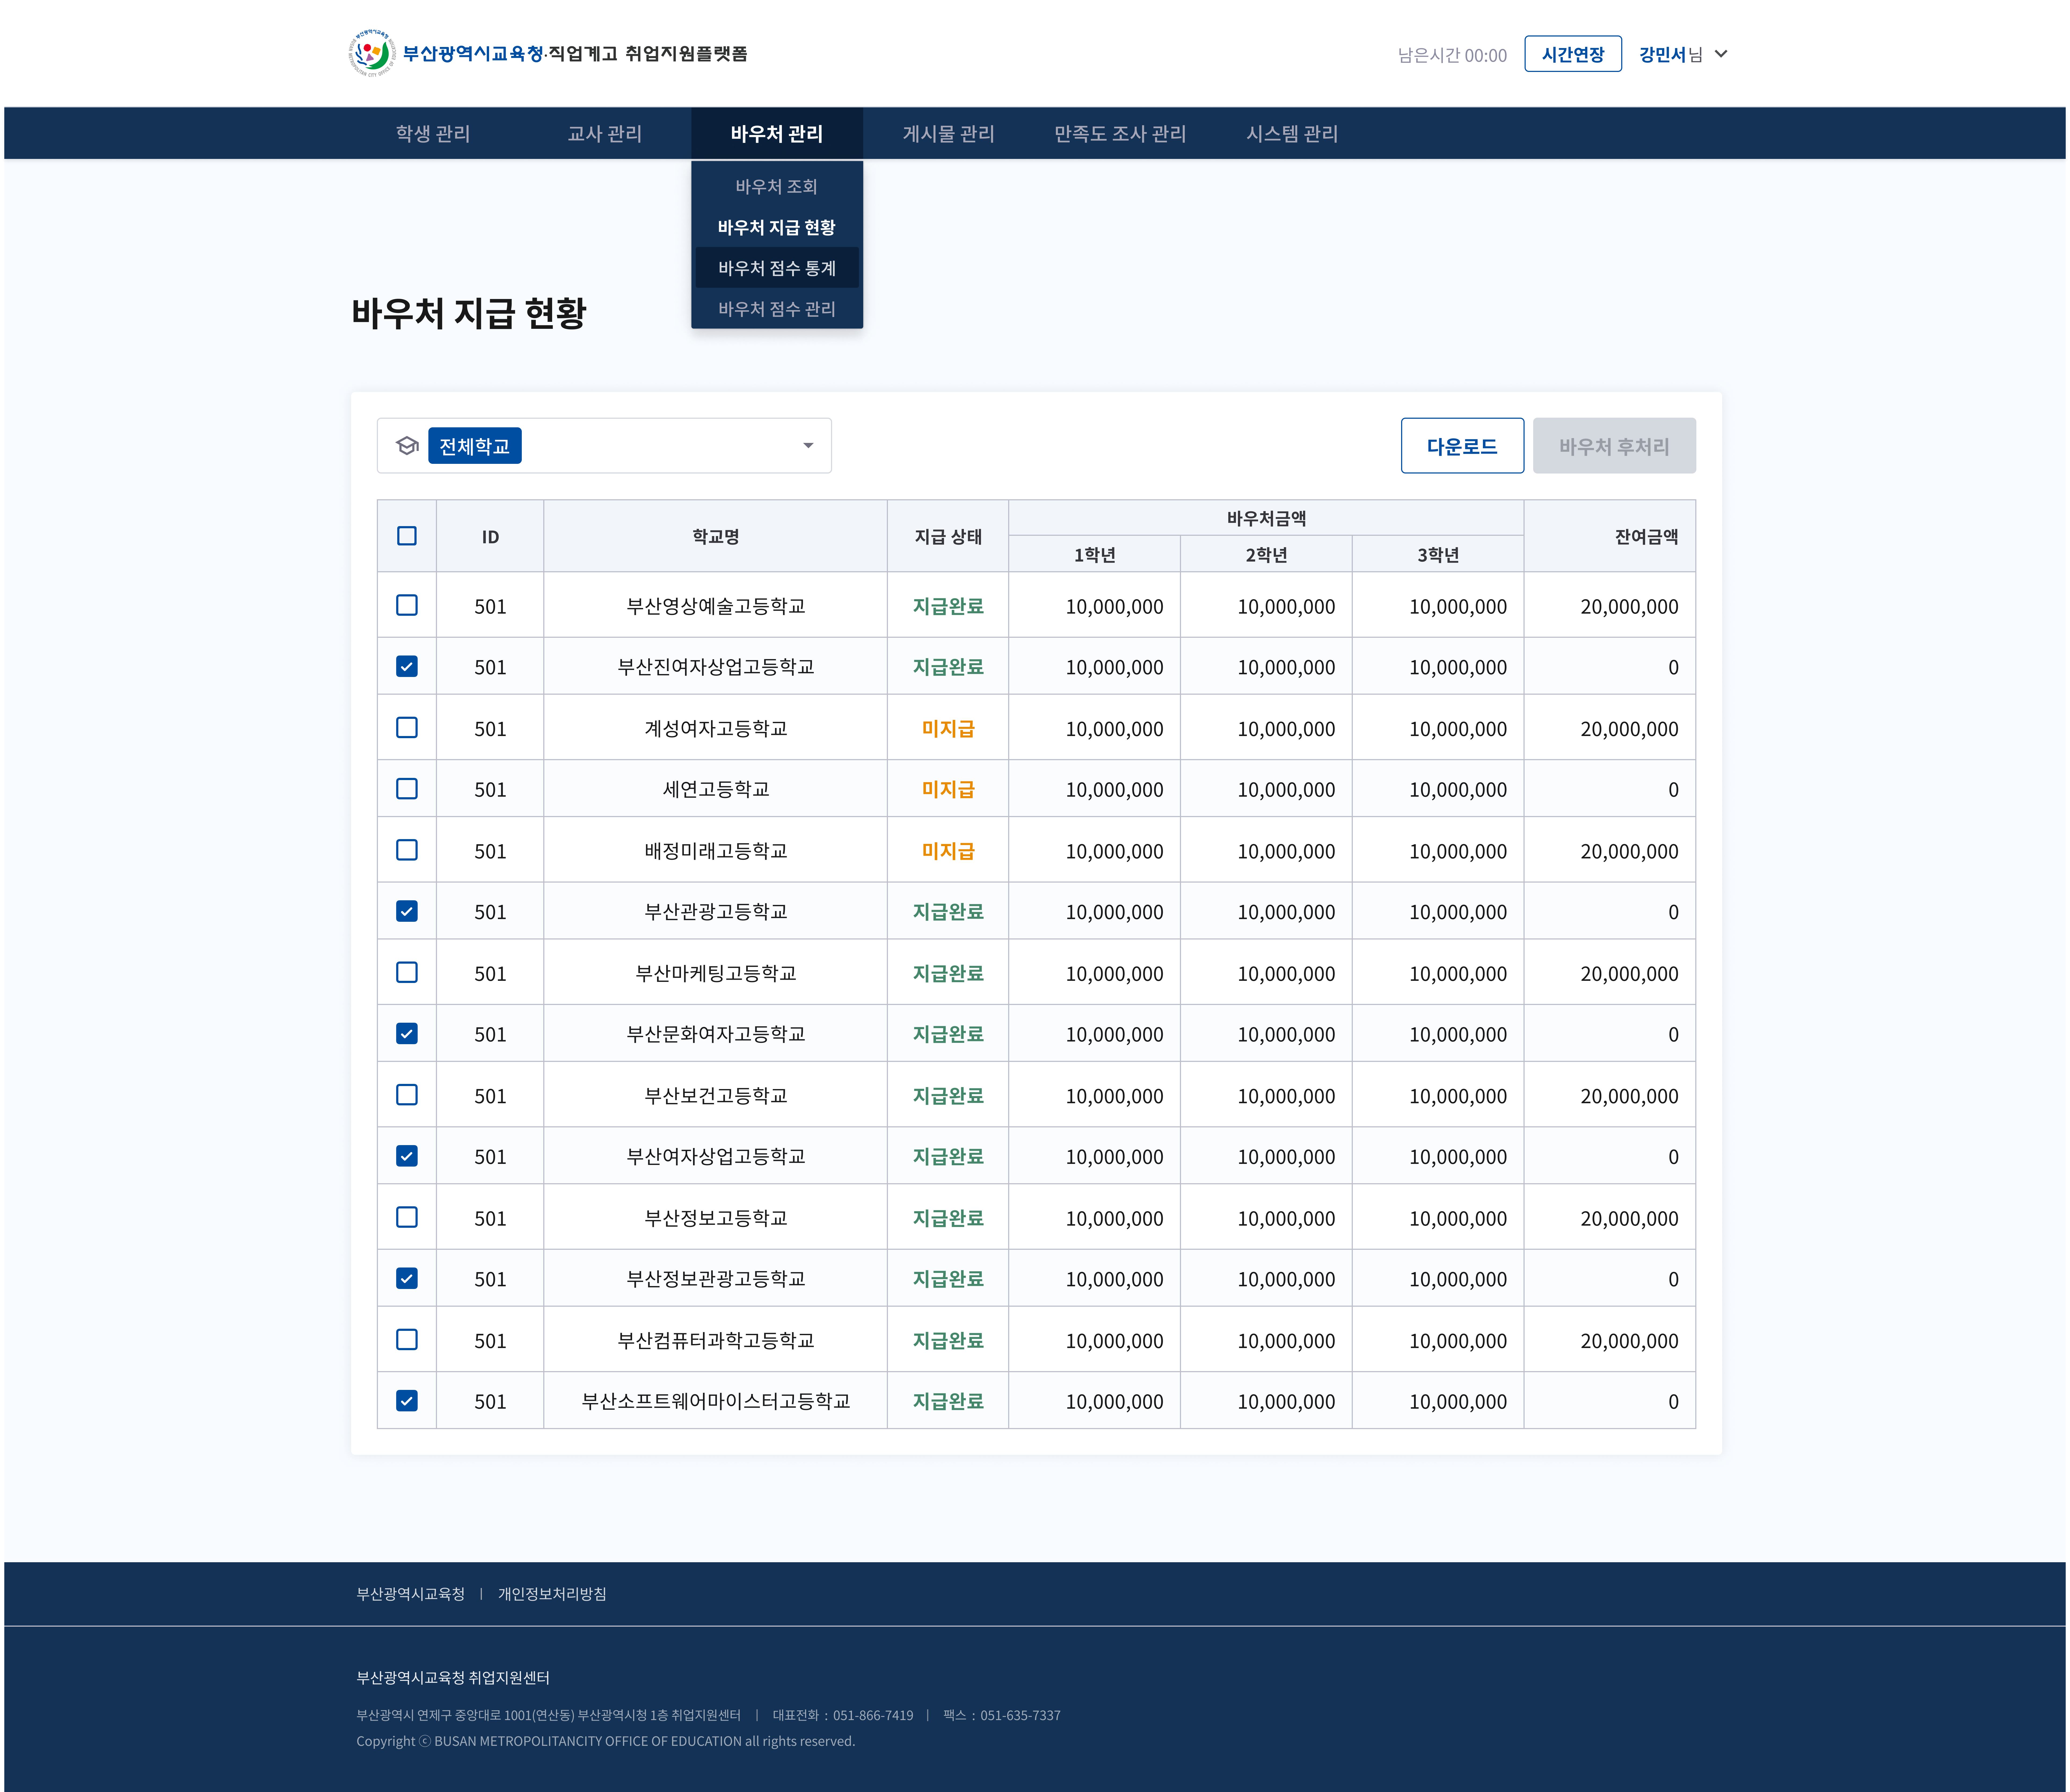Open the 시스템 관리 menu
Image resolution: width=2070 pixels, height=1792 pixels.
pos(1292,133)
